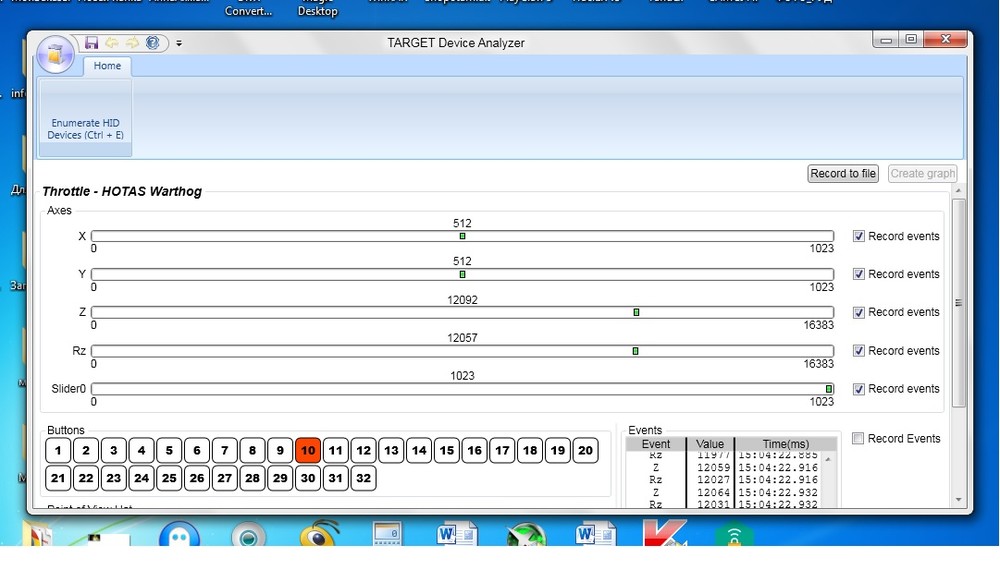The width and height of the screenshot is (1000, 570).
Task: Open the blue ghost face taskbar icon
Action: pos(179,534)
